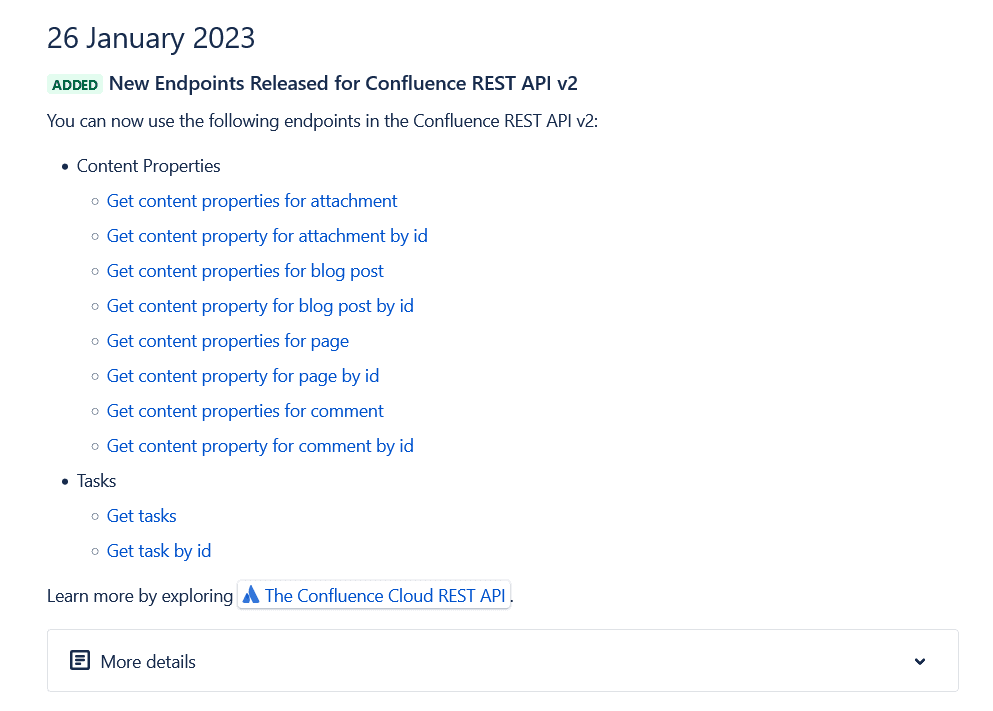Screen dimensions: 993x711
Task: Visit Get content properties for page
Action: [228, 341]
